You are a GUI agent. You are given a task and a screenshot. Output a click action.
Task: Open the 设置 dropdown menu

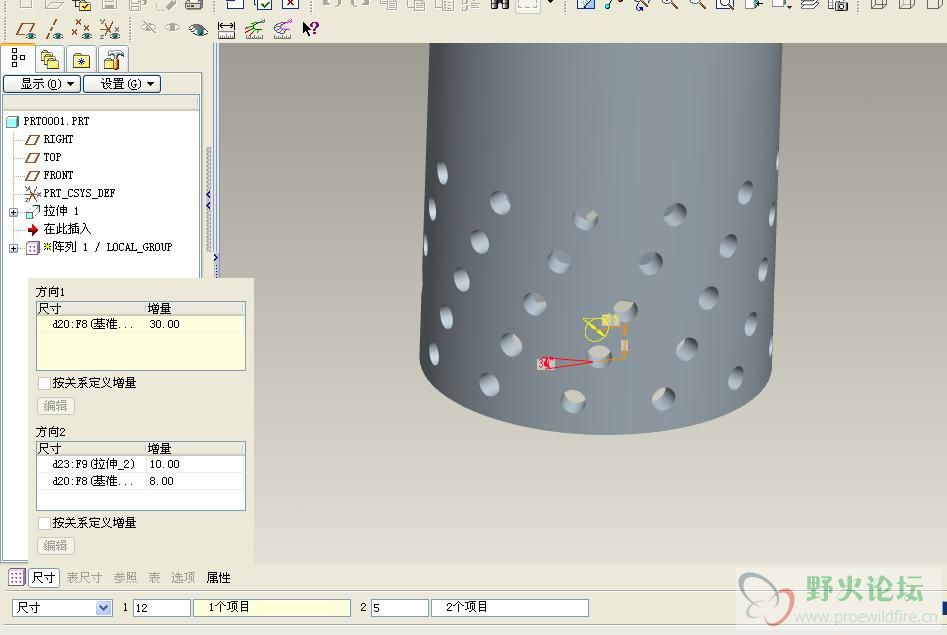click(x=122, y=83)
